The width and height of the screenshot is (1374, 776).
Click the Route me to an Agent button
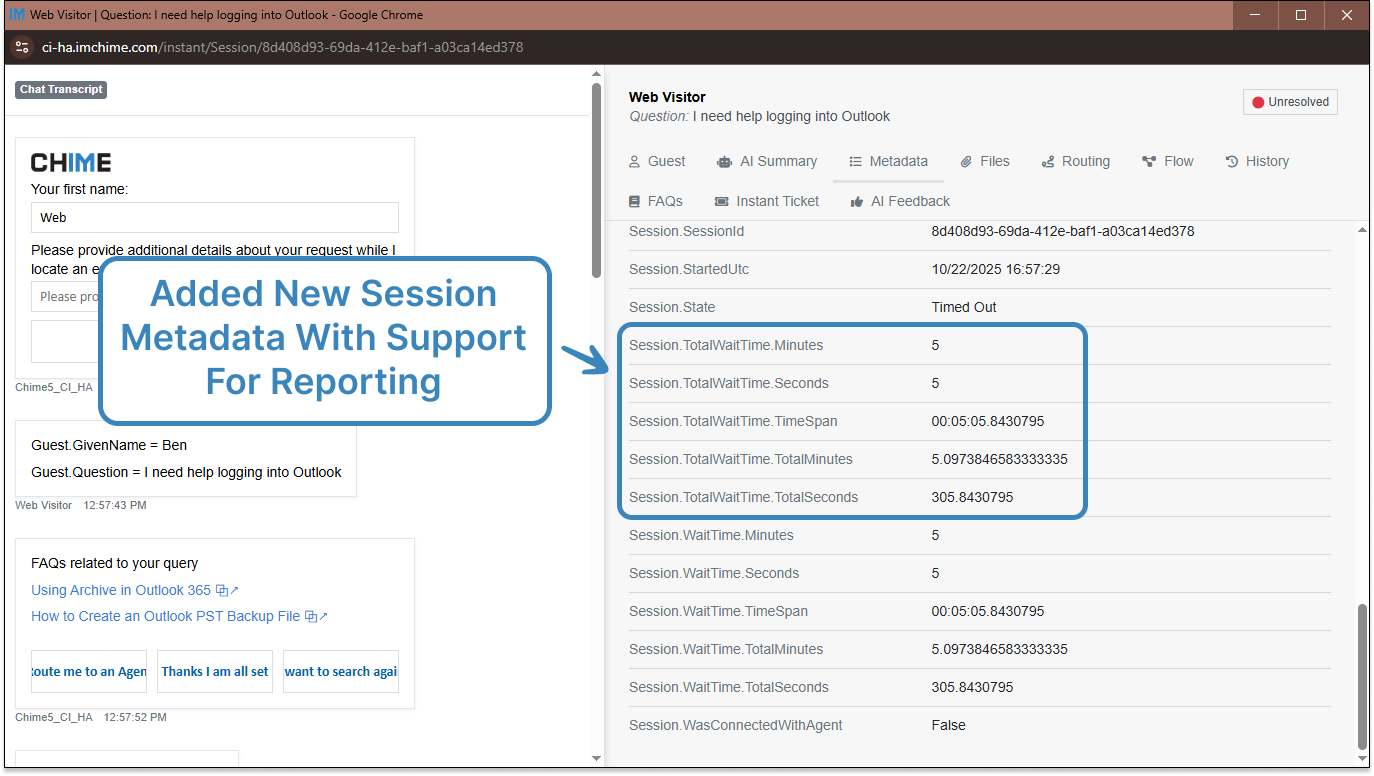(x=89, y=672)
